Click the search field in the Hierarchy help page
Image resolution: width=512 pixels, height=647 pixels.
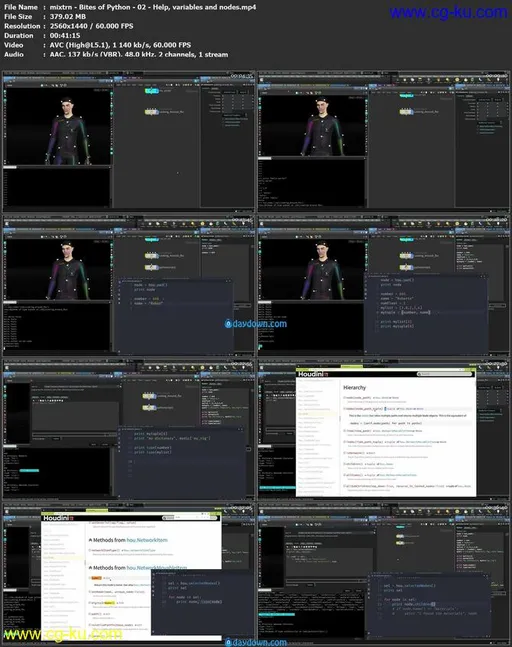click(x=444, y=374)
